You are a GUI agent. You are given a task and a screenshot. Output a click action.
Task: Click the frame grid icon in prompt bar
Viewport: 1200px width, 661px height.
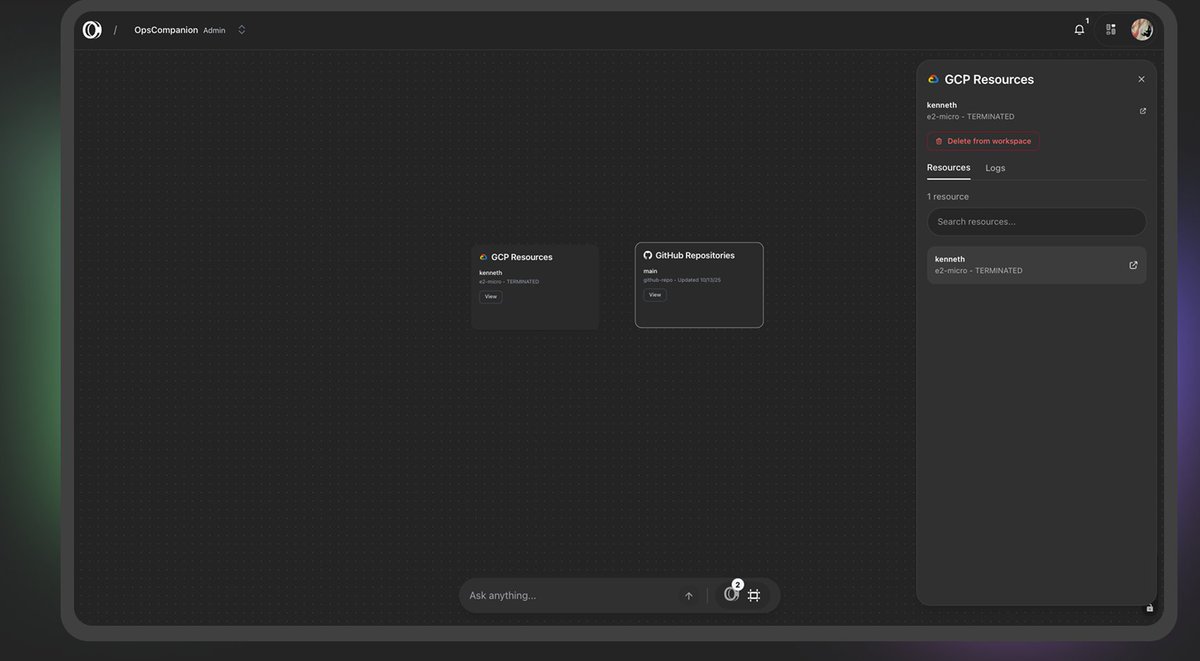(x=755, y=595)
